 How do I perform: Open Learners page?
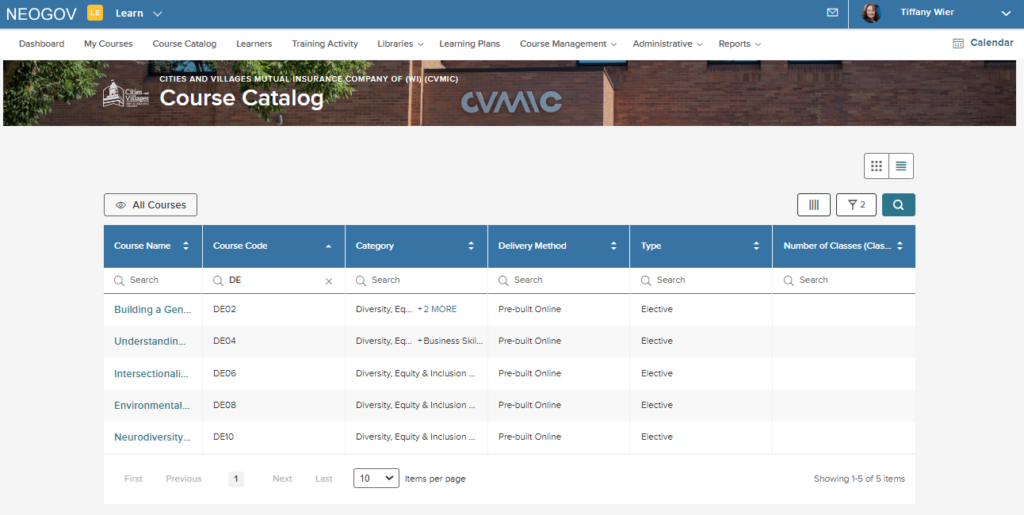click(x=254, y=44)
